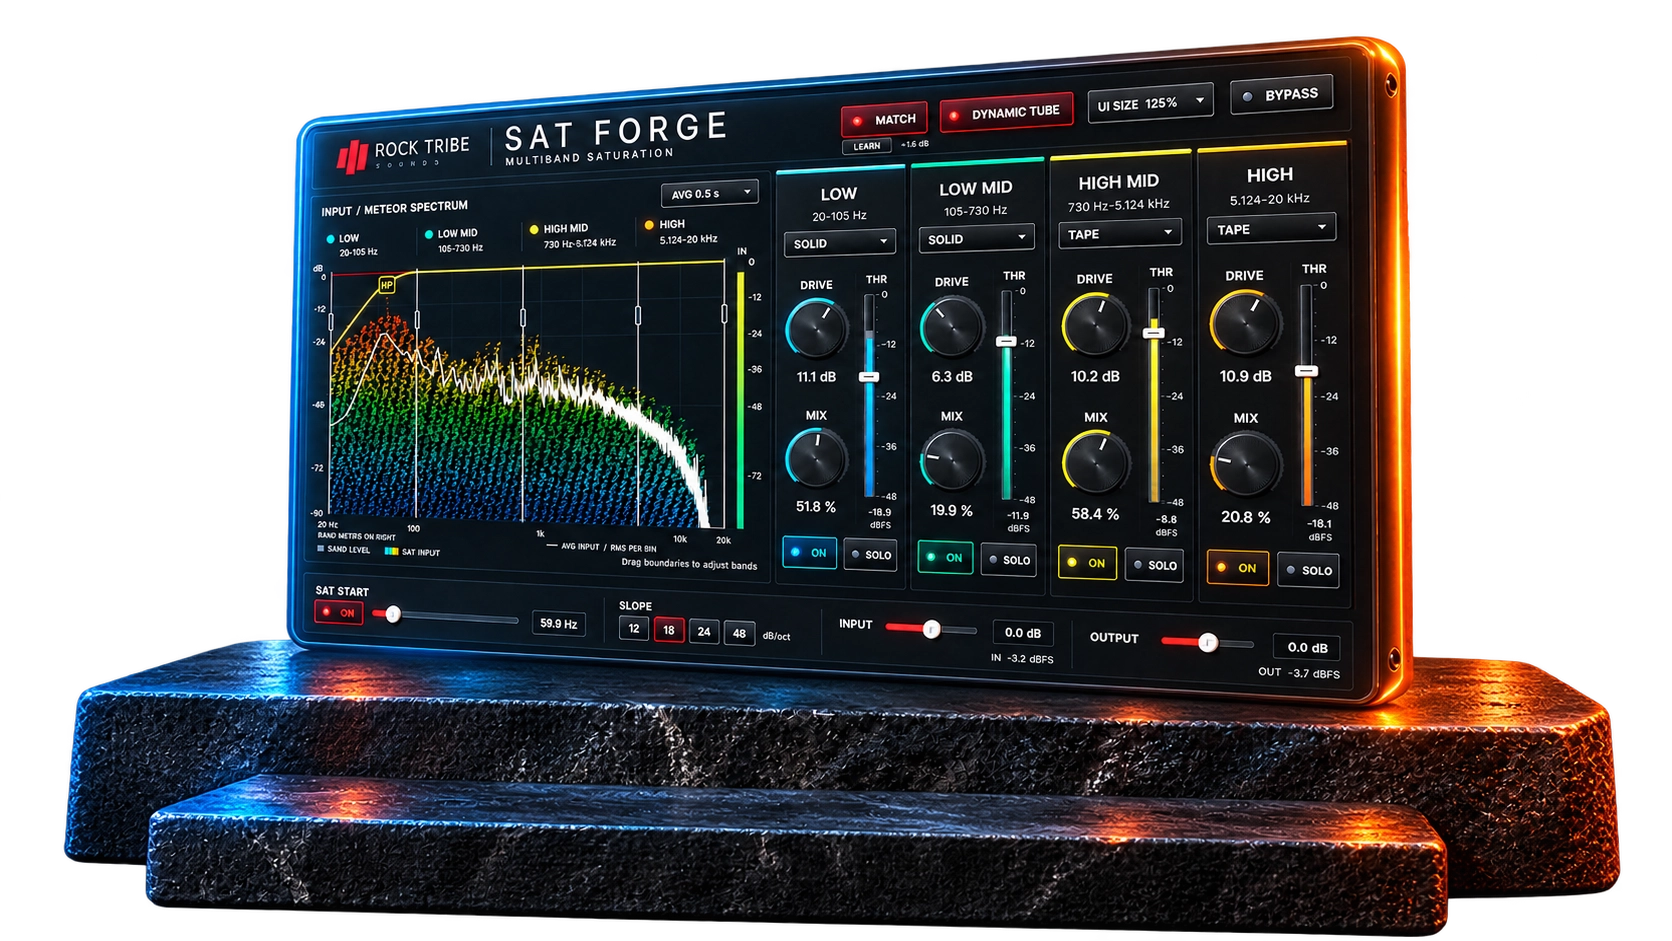Image resolution: width=1672 pixels, height=941 pixels.
Task: Open HIGH MID TAPE saturation type dropdown
Action: [1120, 234]
